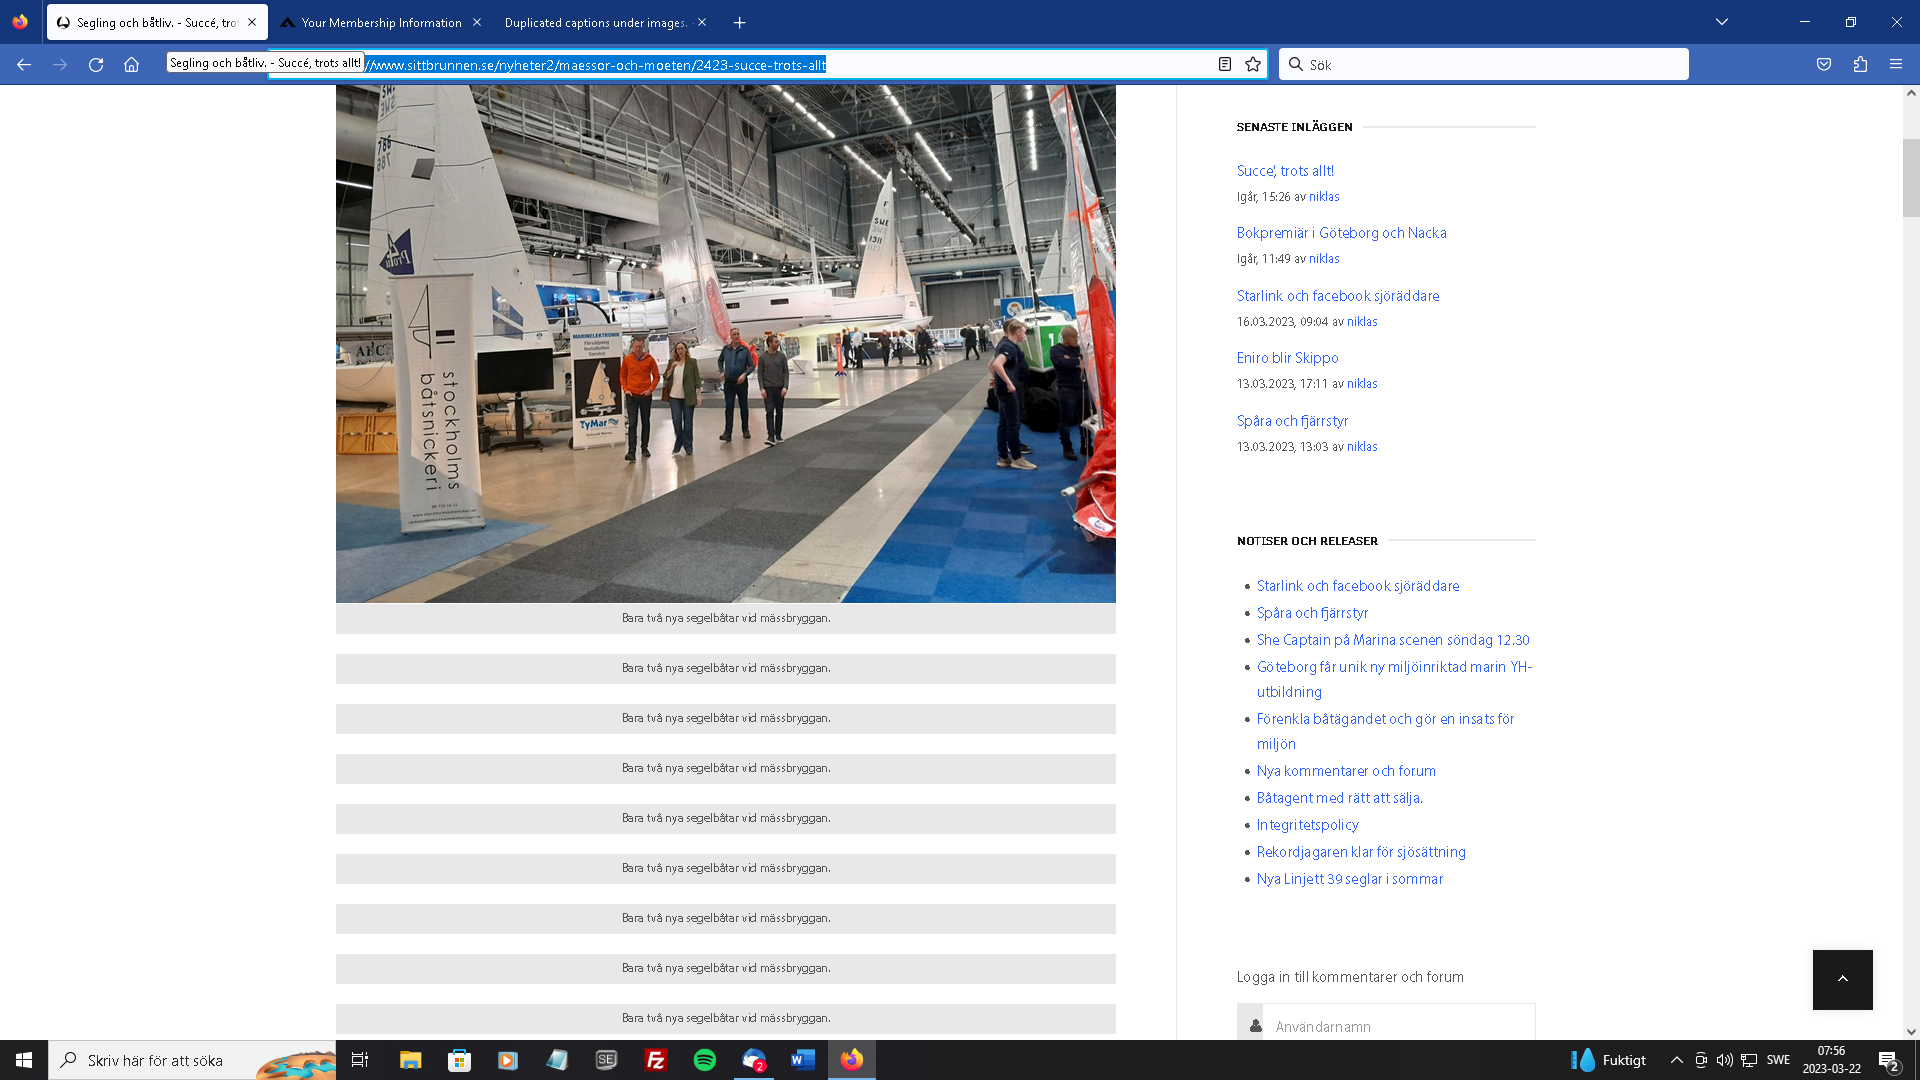Click the scroll-to-top arrow button
This screenshot has width=1920, height=1080.
click(1842, 980)
